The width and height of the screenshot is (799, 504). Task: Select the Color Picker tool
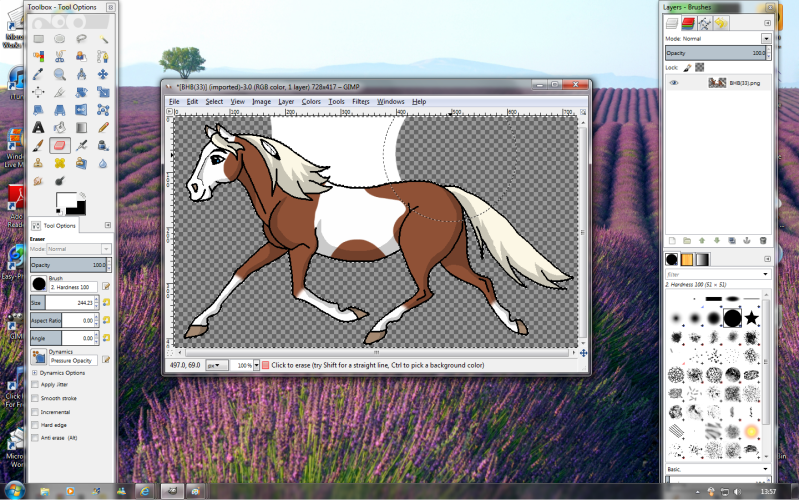coord(39,74)
